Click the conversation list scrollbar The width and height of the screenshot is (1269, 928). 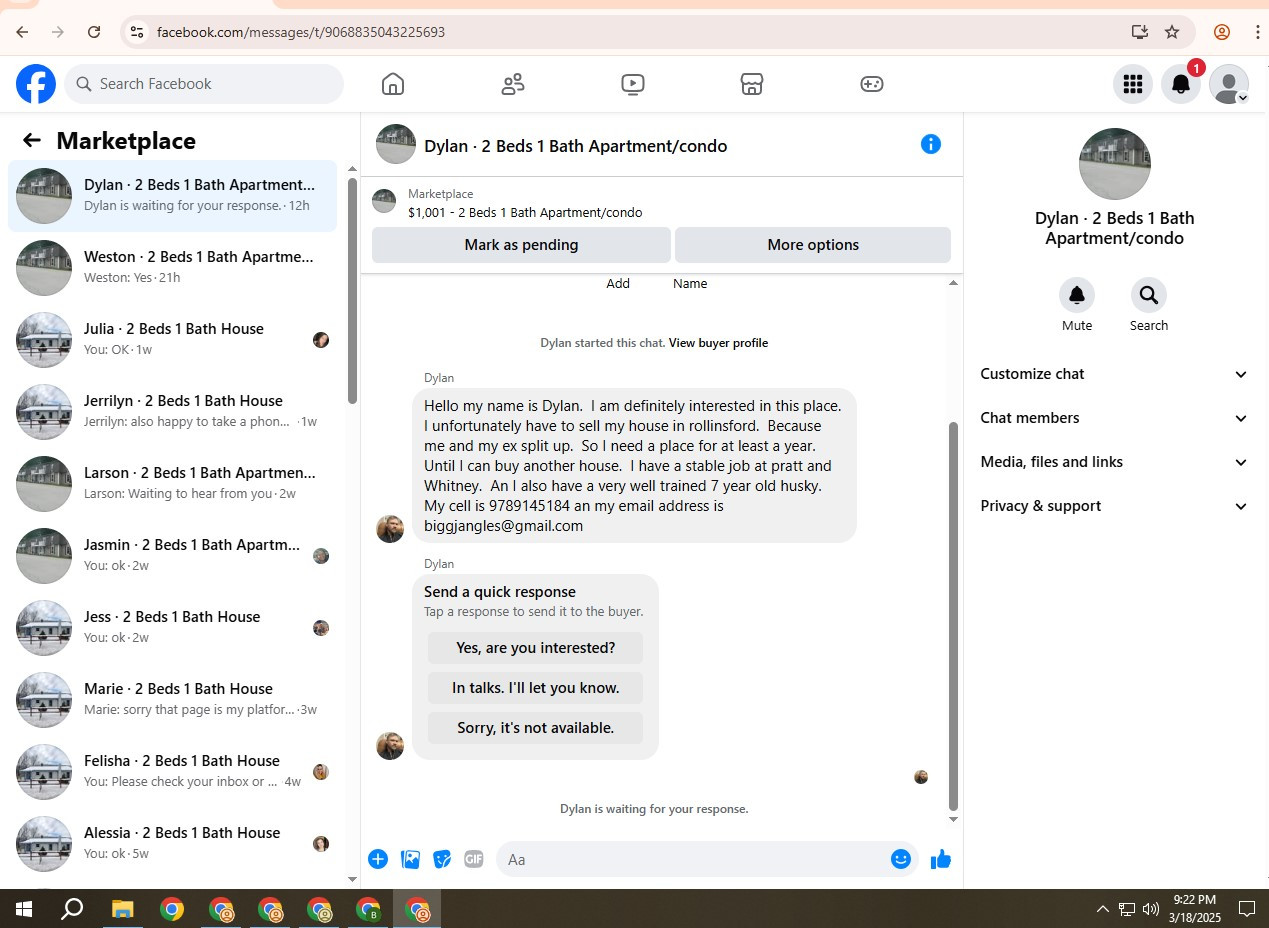click(352, 291)
